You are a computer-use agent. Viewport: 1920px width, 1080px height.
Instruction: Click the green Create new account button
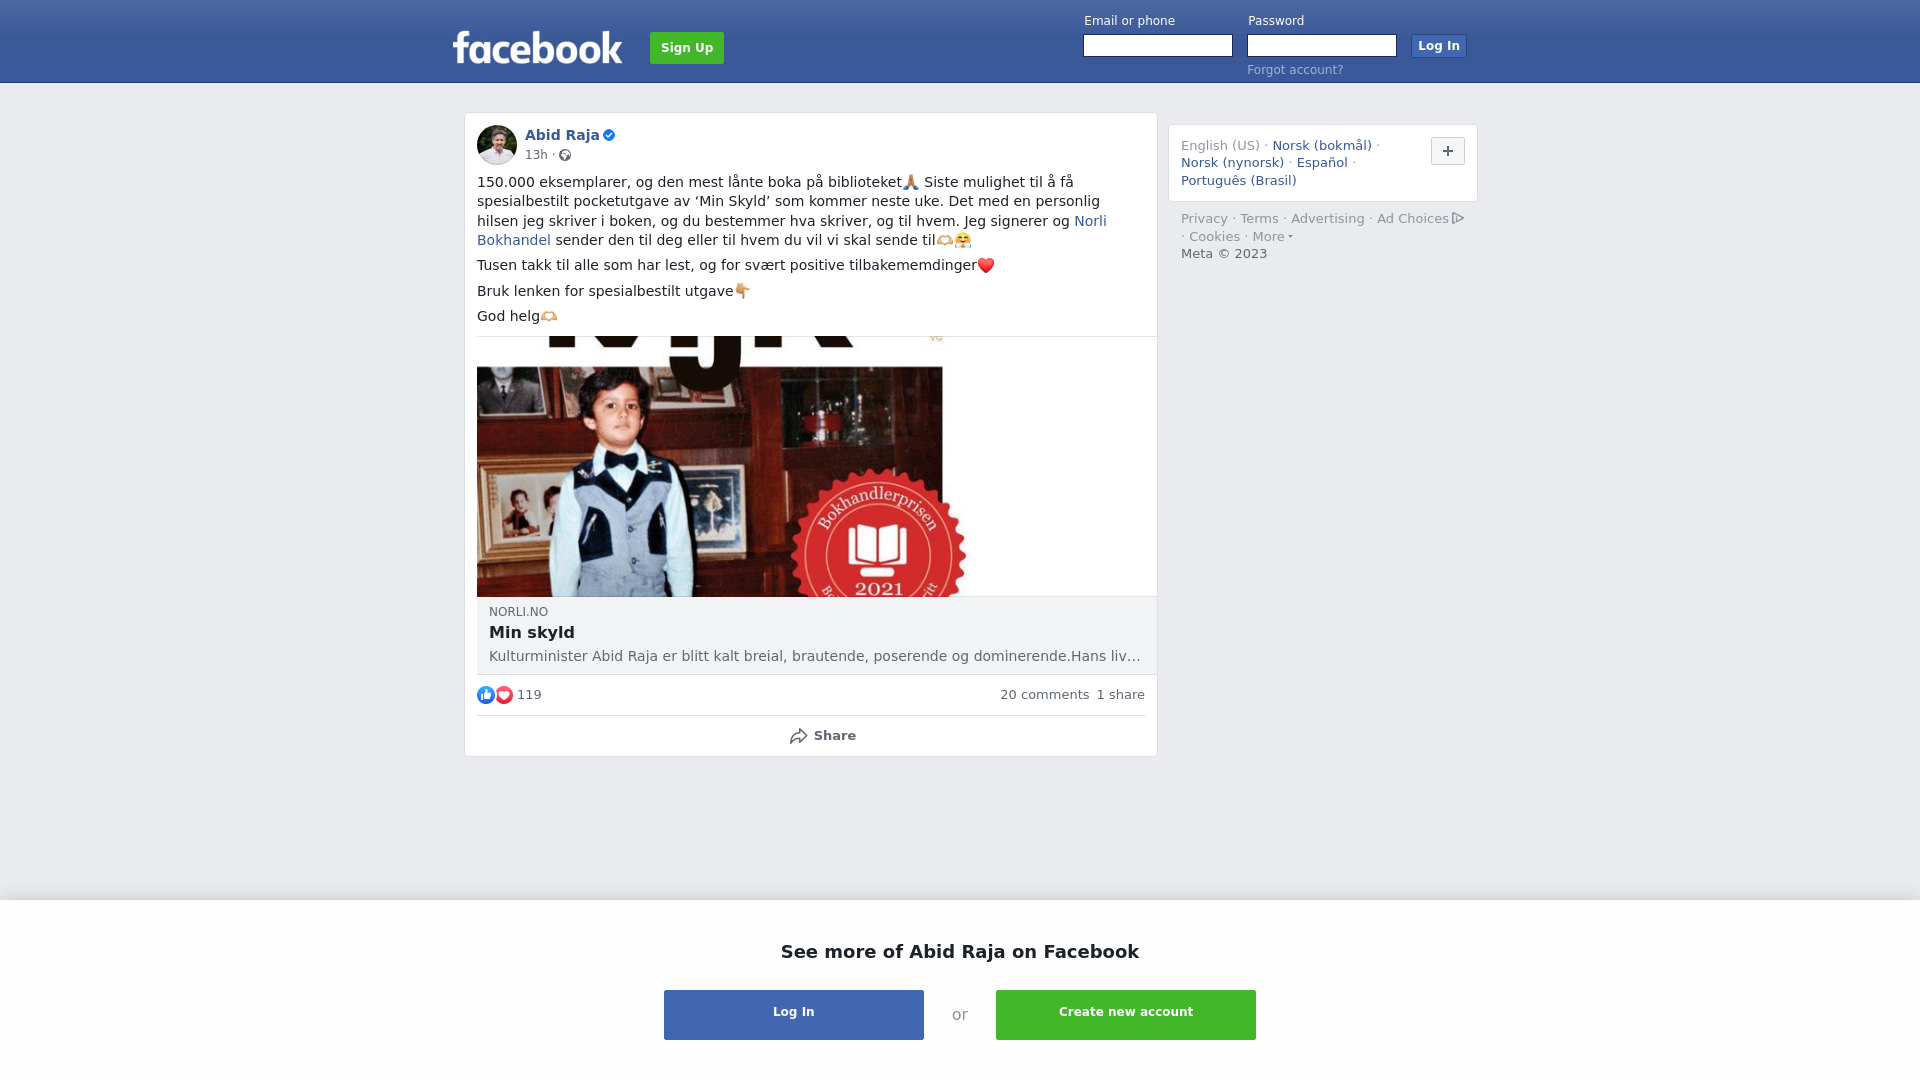pyautogui.click(x=1126, y=1015)
